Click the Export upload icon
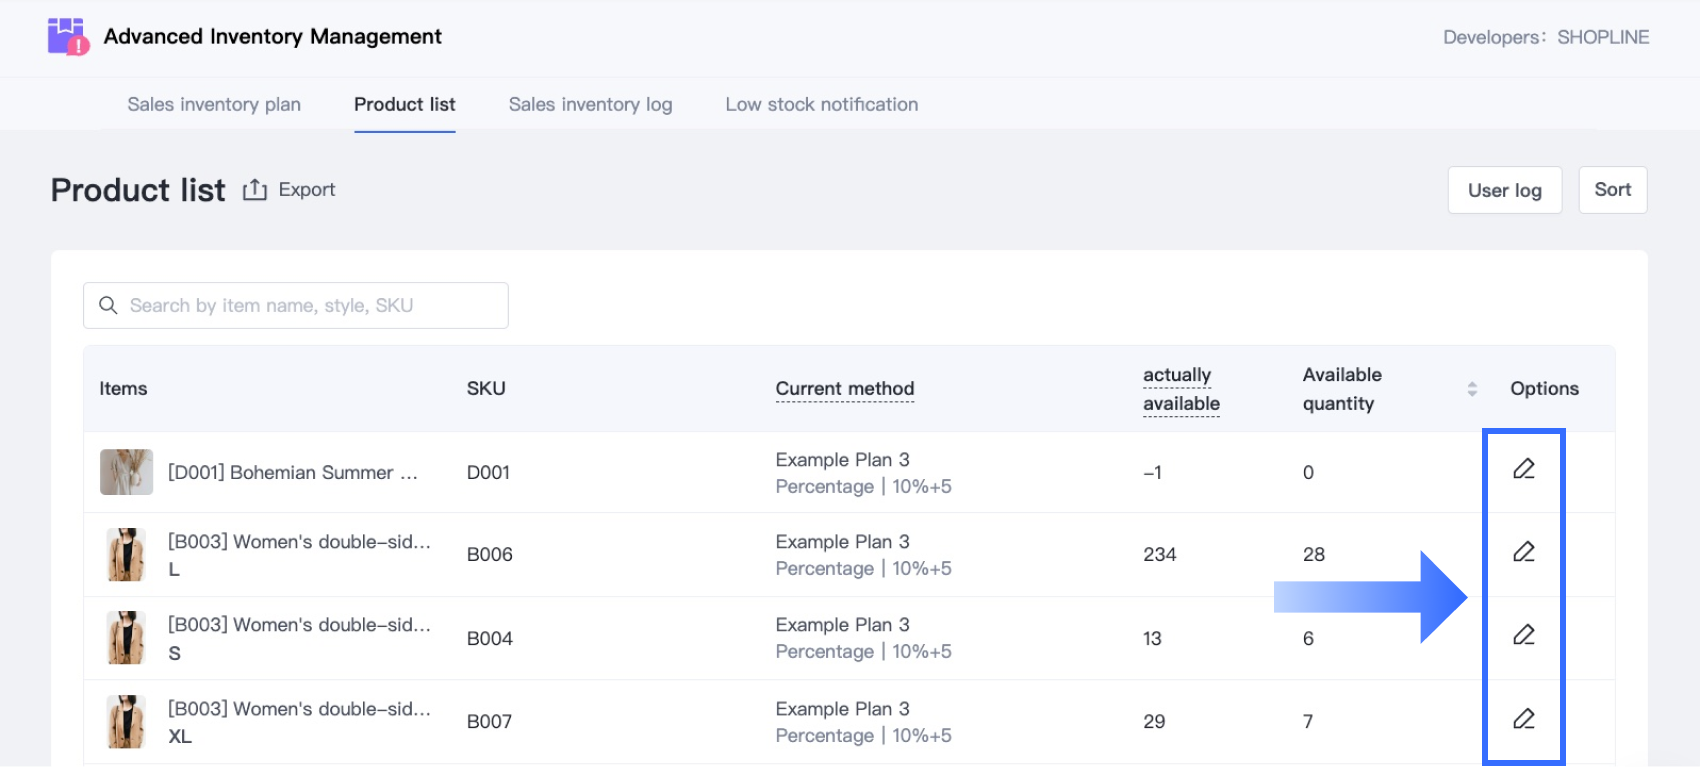 255,190
